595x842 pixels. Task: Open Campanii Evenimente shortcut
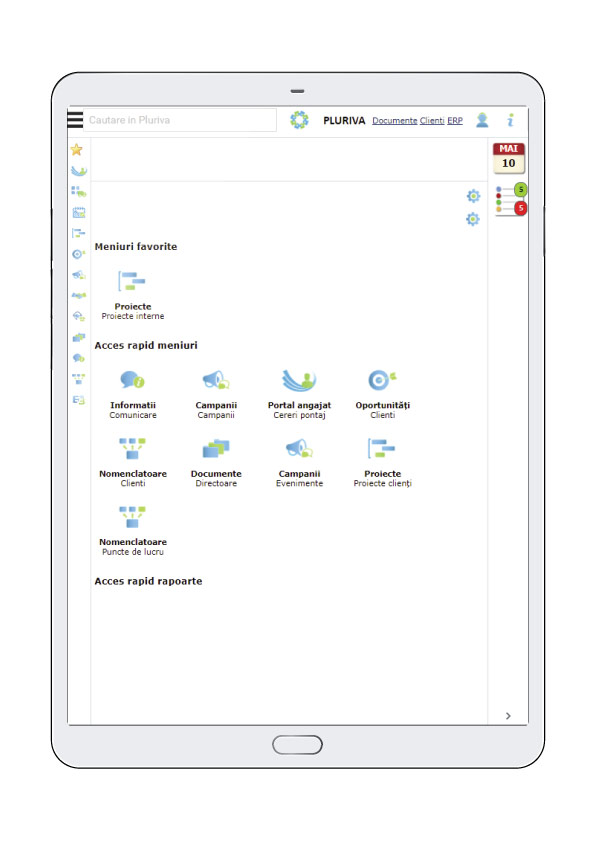point(299,462)
